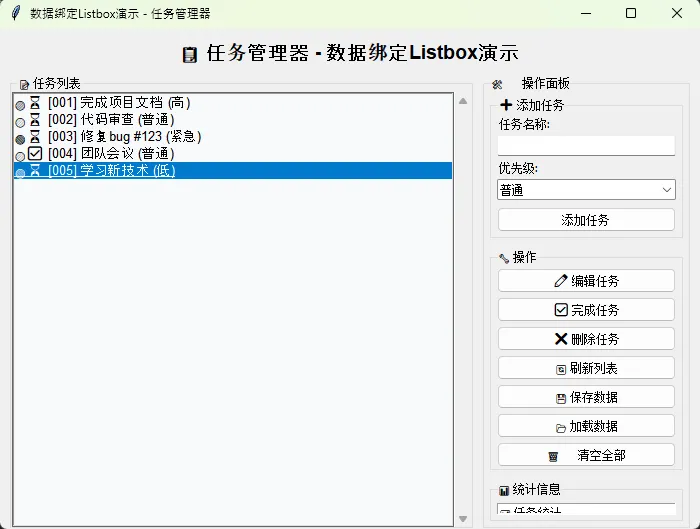Click the 任务名称 text input field
The image size is (700, 529).
pyautogui.click(x=586, y=146)
